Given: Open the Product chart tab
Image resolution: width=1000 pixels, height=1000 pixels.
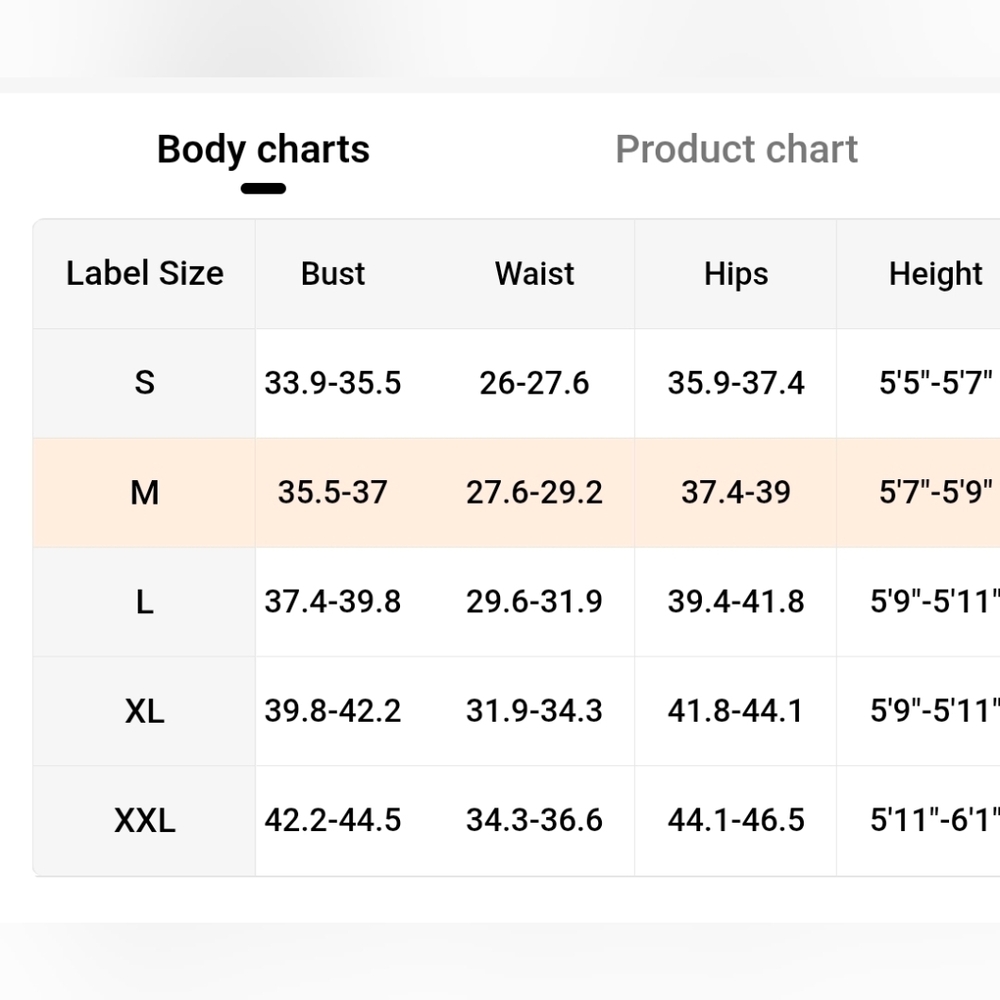Looking at the screenshot, I should click(736, 149).
